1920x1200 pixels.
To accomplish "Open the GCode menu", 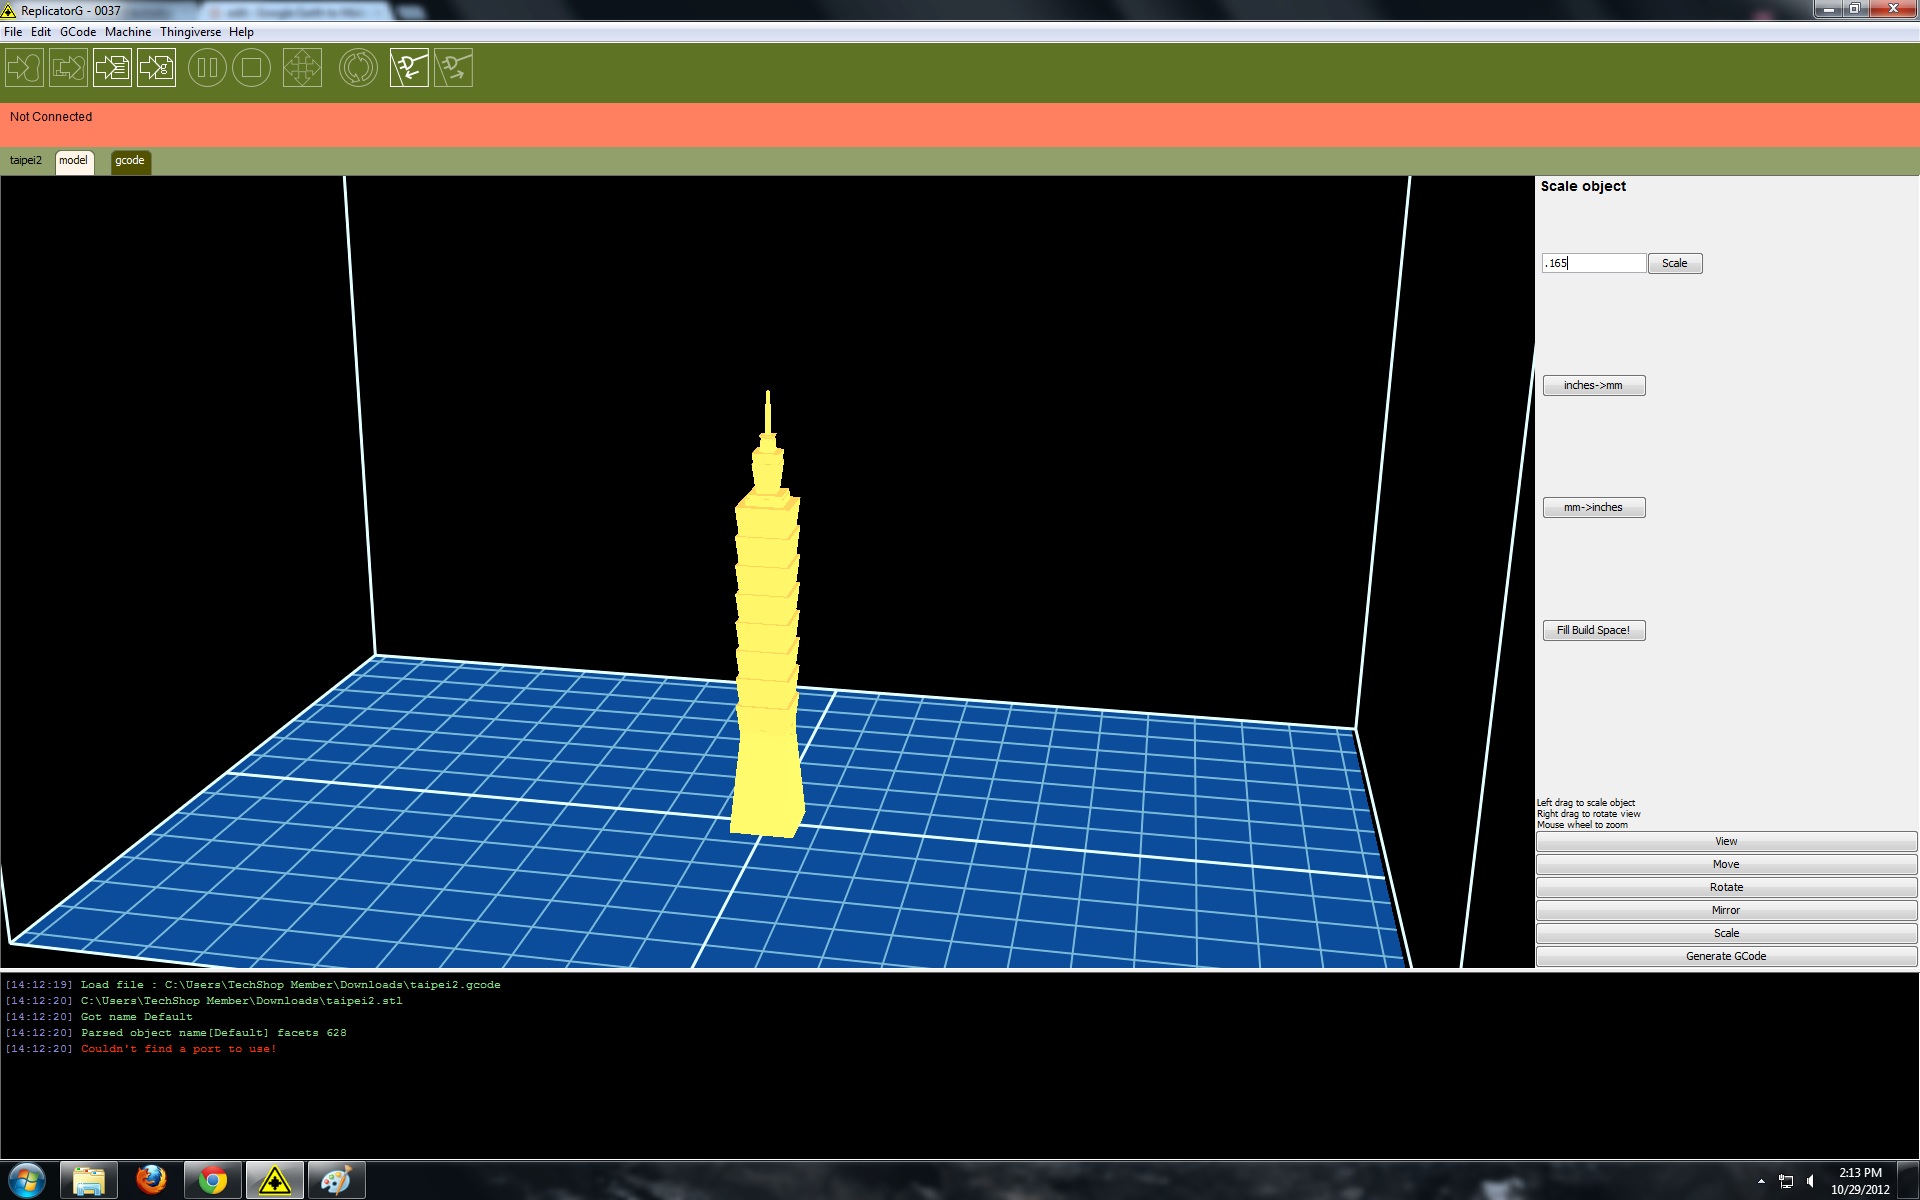I will [78, 32].
